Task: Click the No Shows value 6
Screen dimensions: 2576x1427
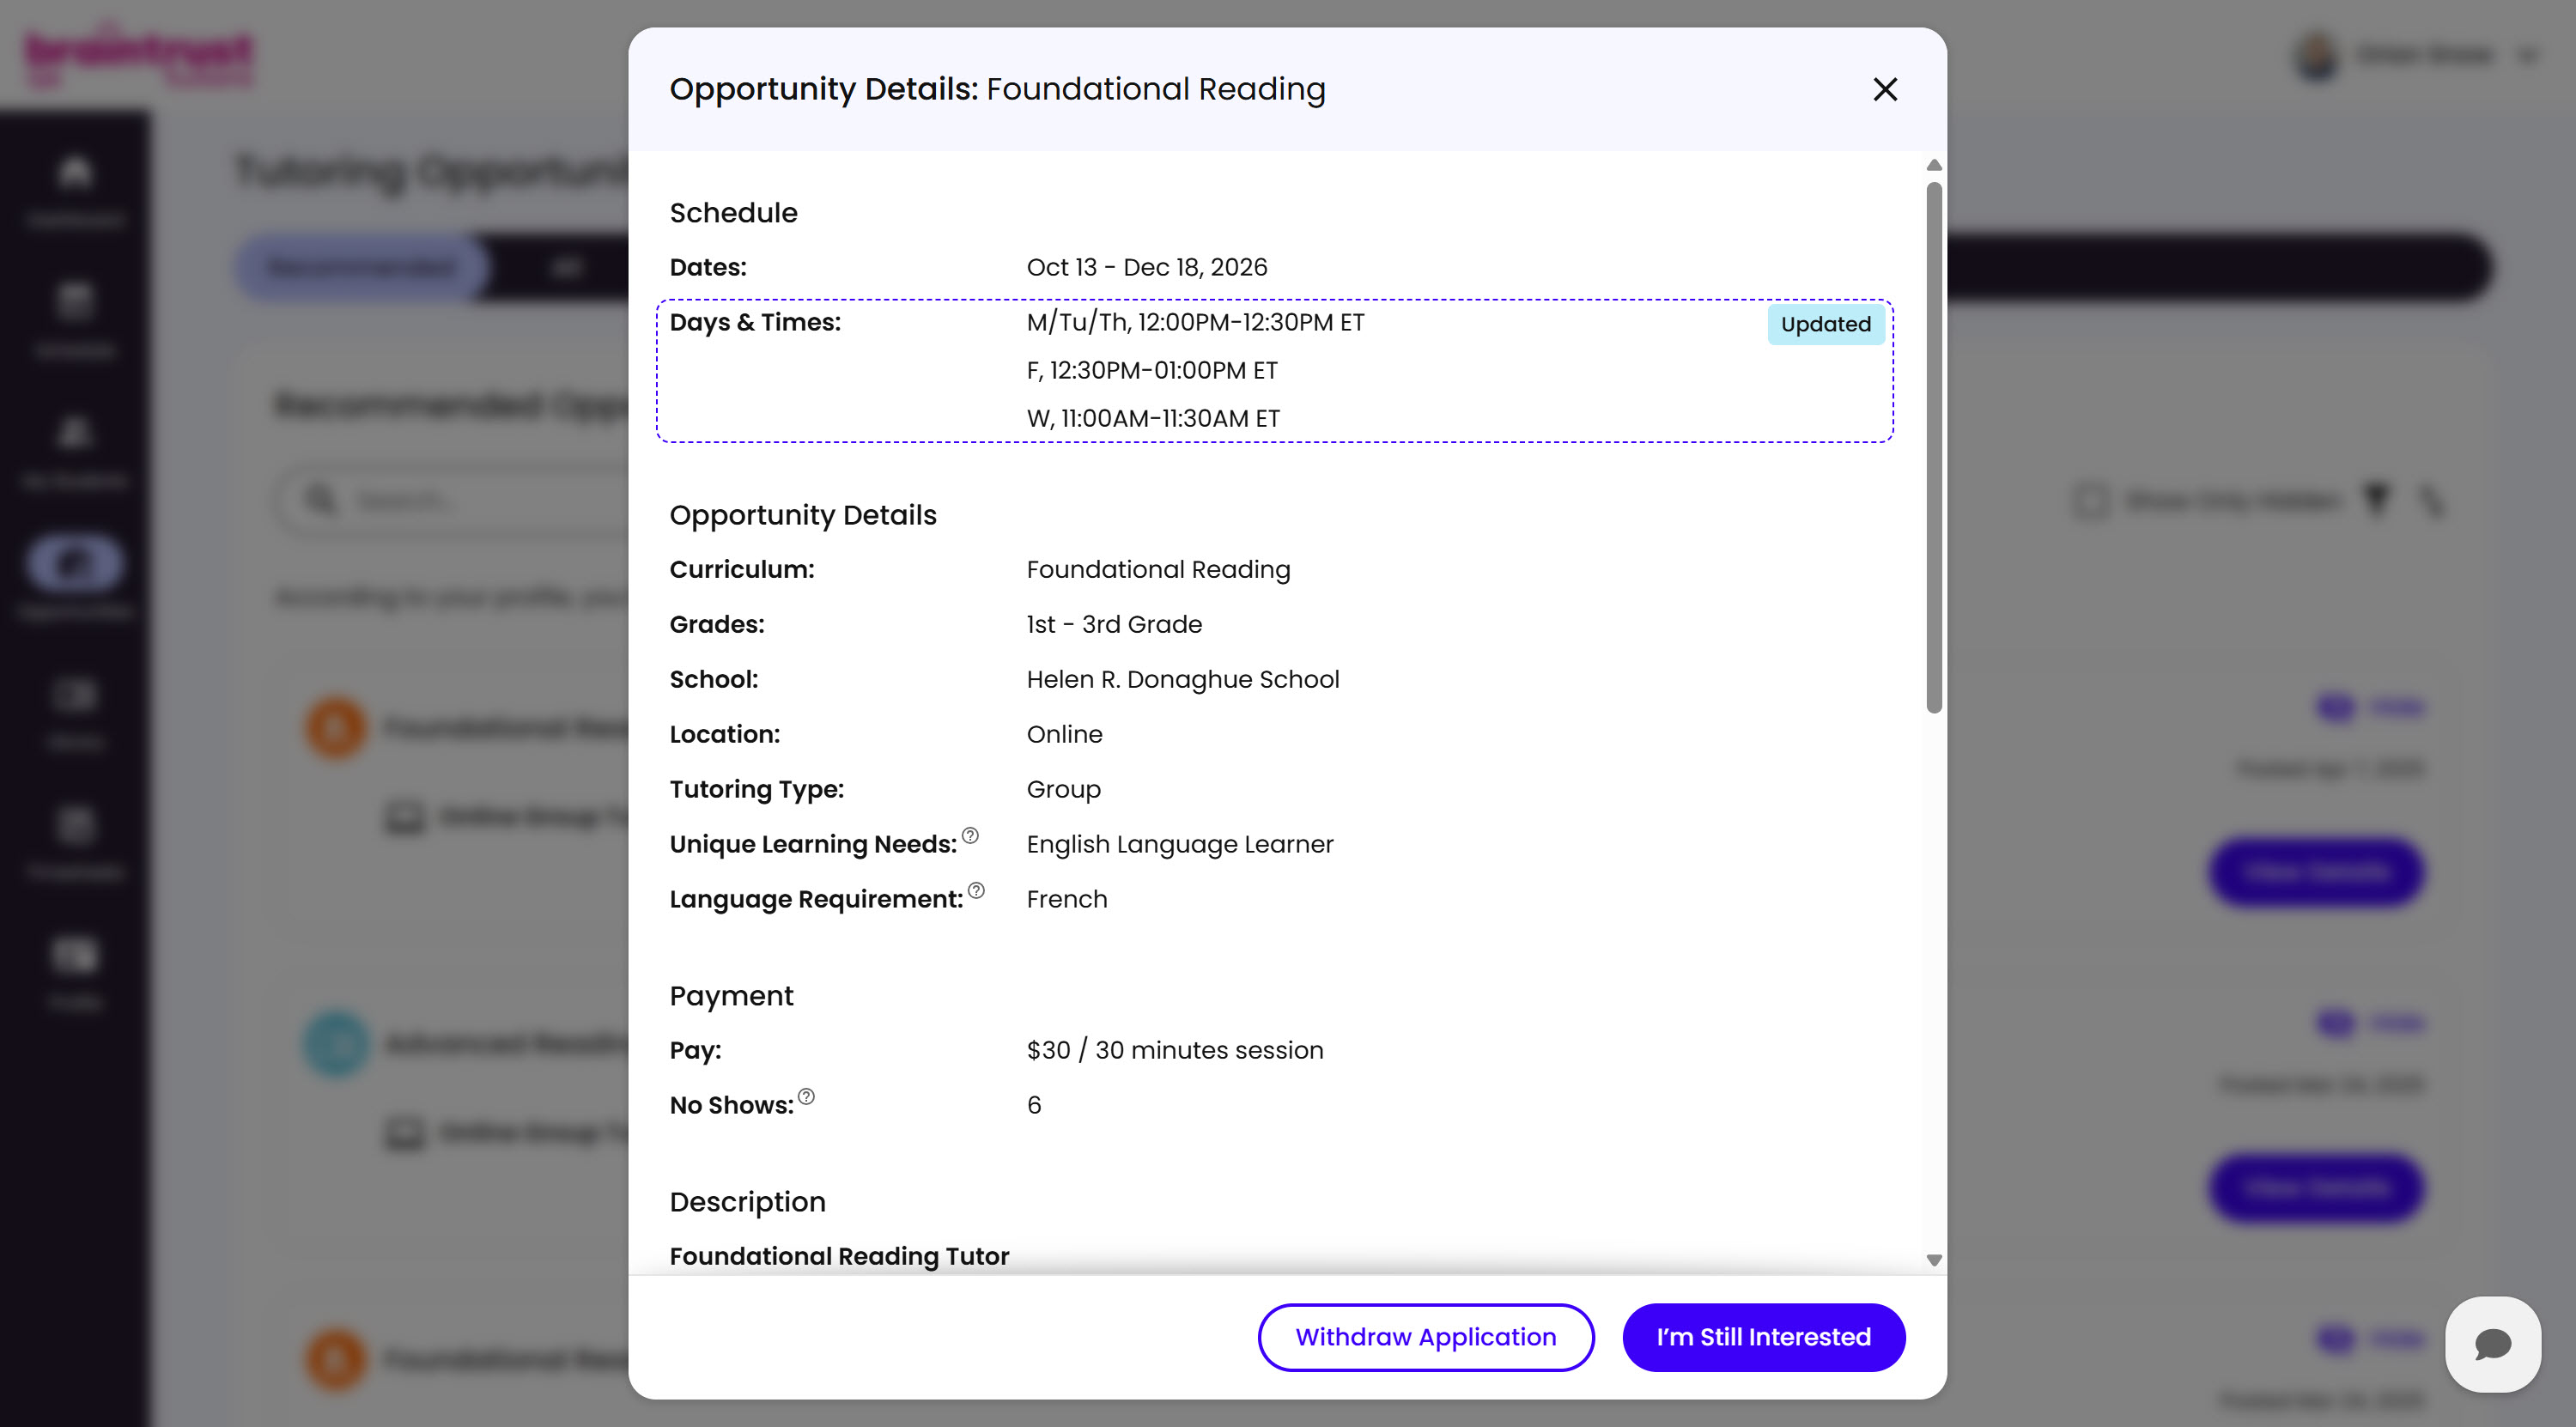Action: coord(1034,1105)
